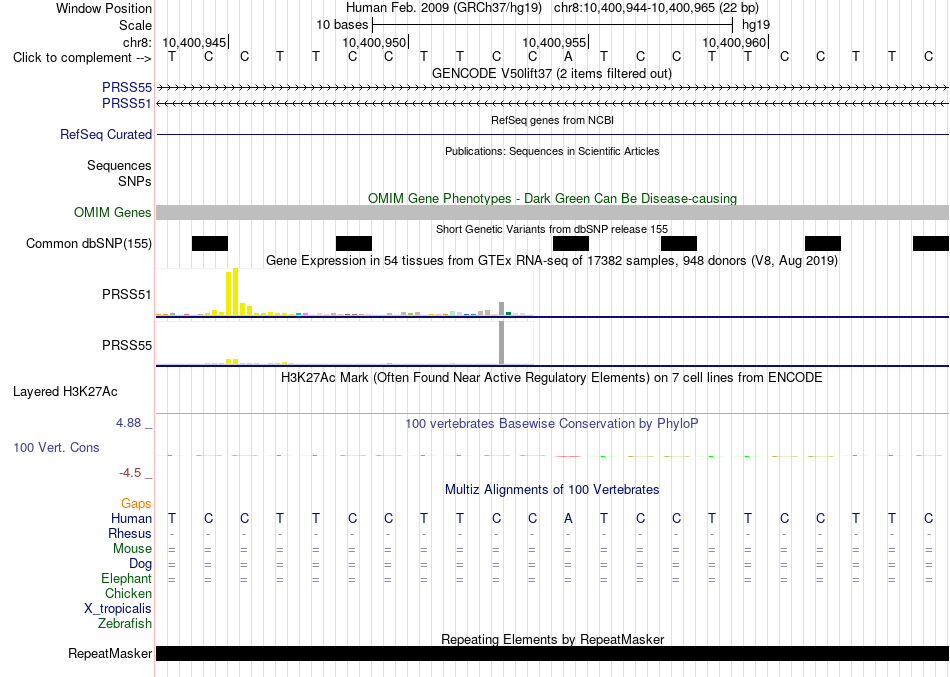Click the -4.5 PhyloP lower limit value

(x=130, y=473)
